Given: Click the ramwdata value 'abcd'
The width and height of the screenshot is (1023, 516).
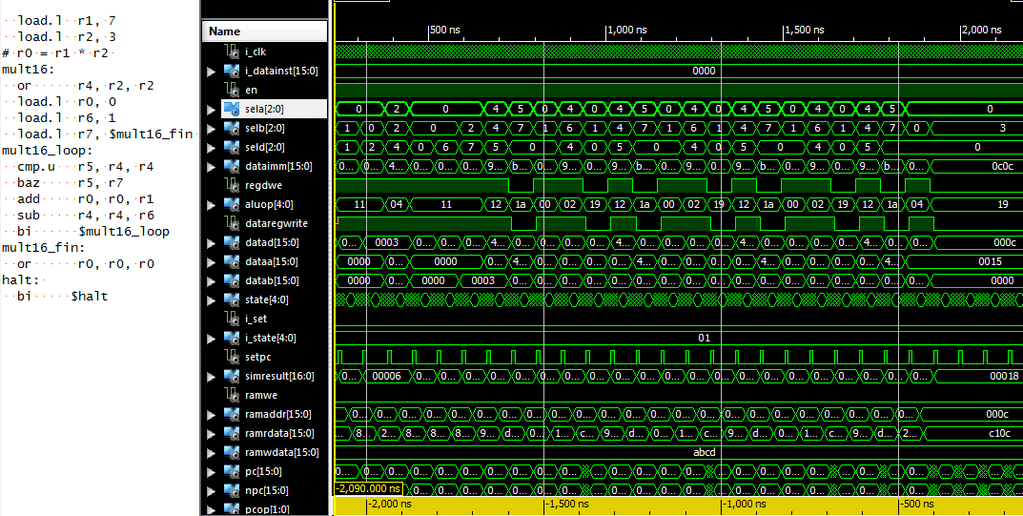Looking at the screenshot, I should pos(704,453).
